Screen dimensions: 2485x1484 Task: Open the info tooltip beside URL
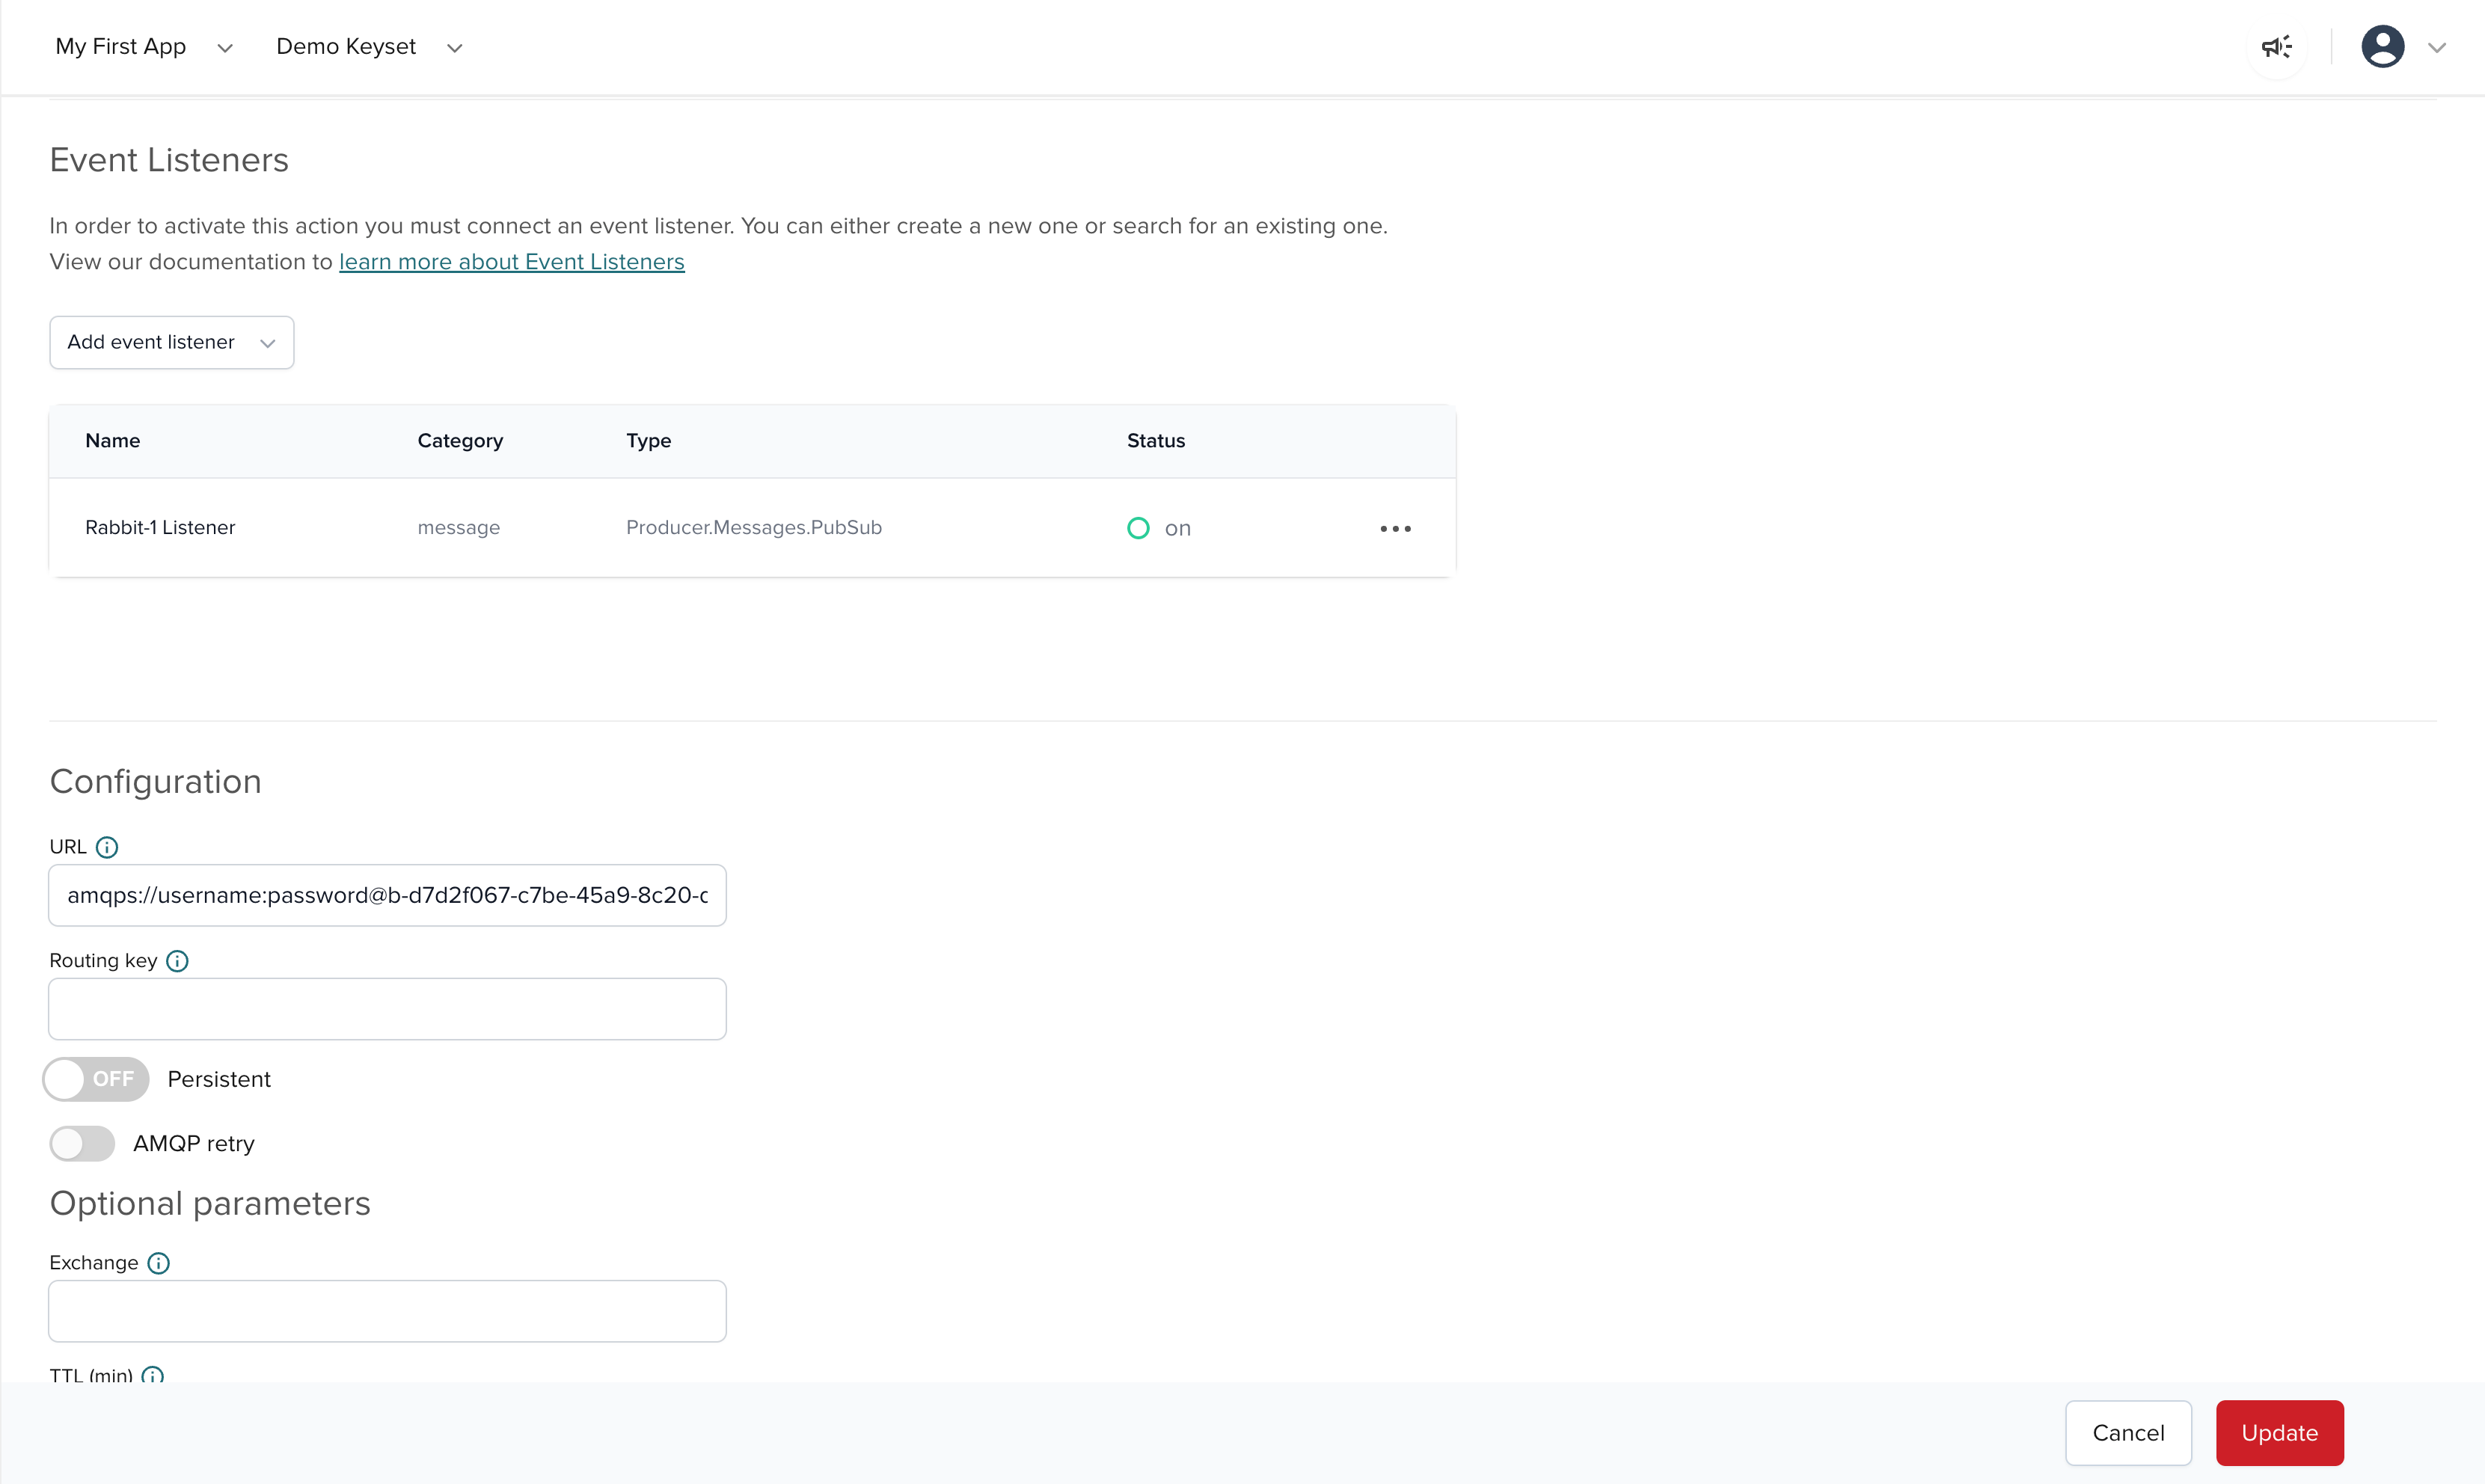point(108,847)
